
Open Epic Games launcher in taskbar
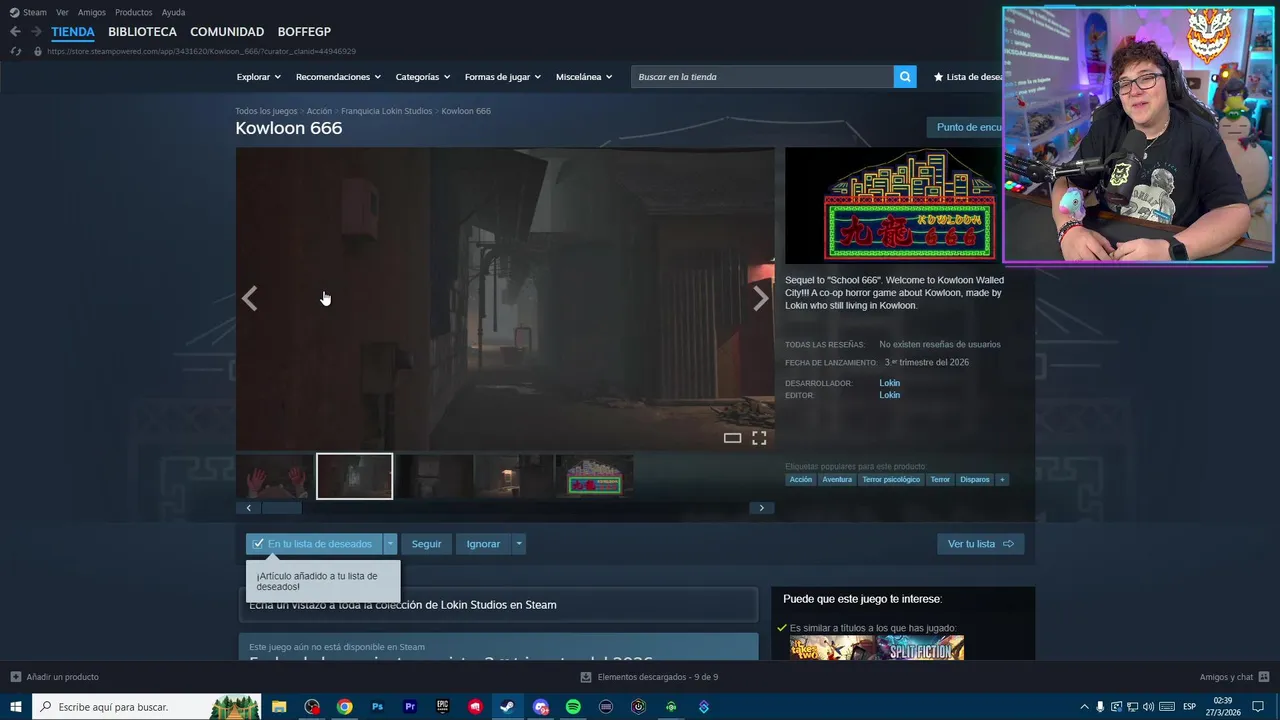tap(442, 707)
